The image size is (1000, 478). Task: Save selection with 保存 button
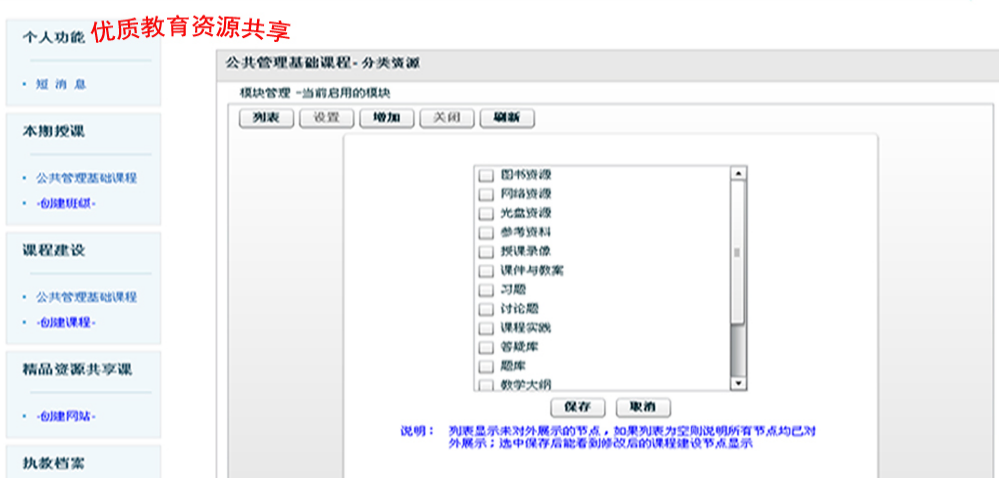tap(578, 407)
